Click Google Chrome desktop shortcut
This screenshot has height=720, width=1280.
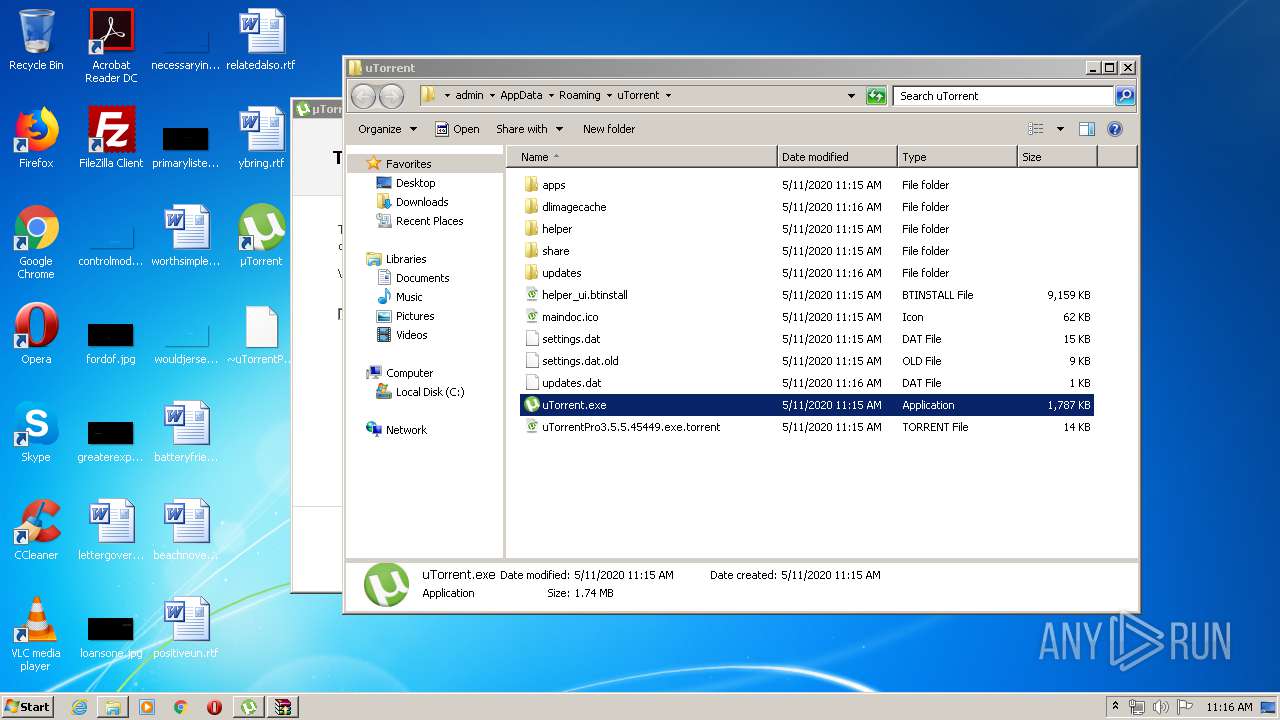(x=36, y=242)
